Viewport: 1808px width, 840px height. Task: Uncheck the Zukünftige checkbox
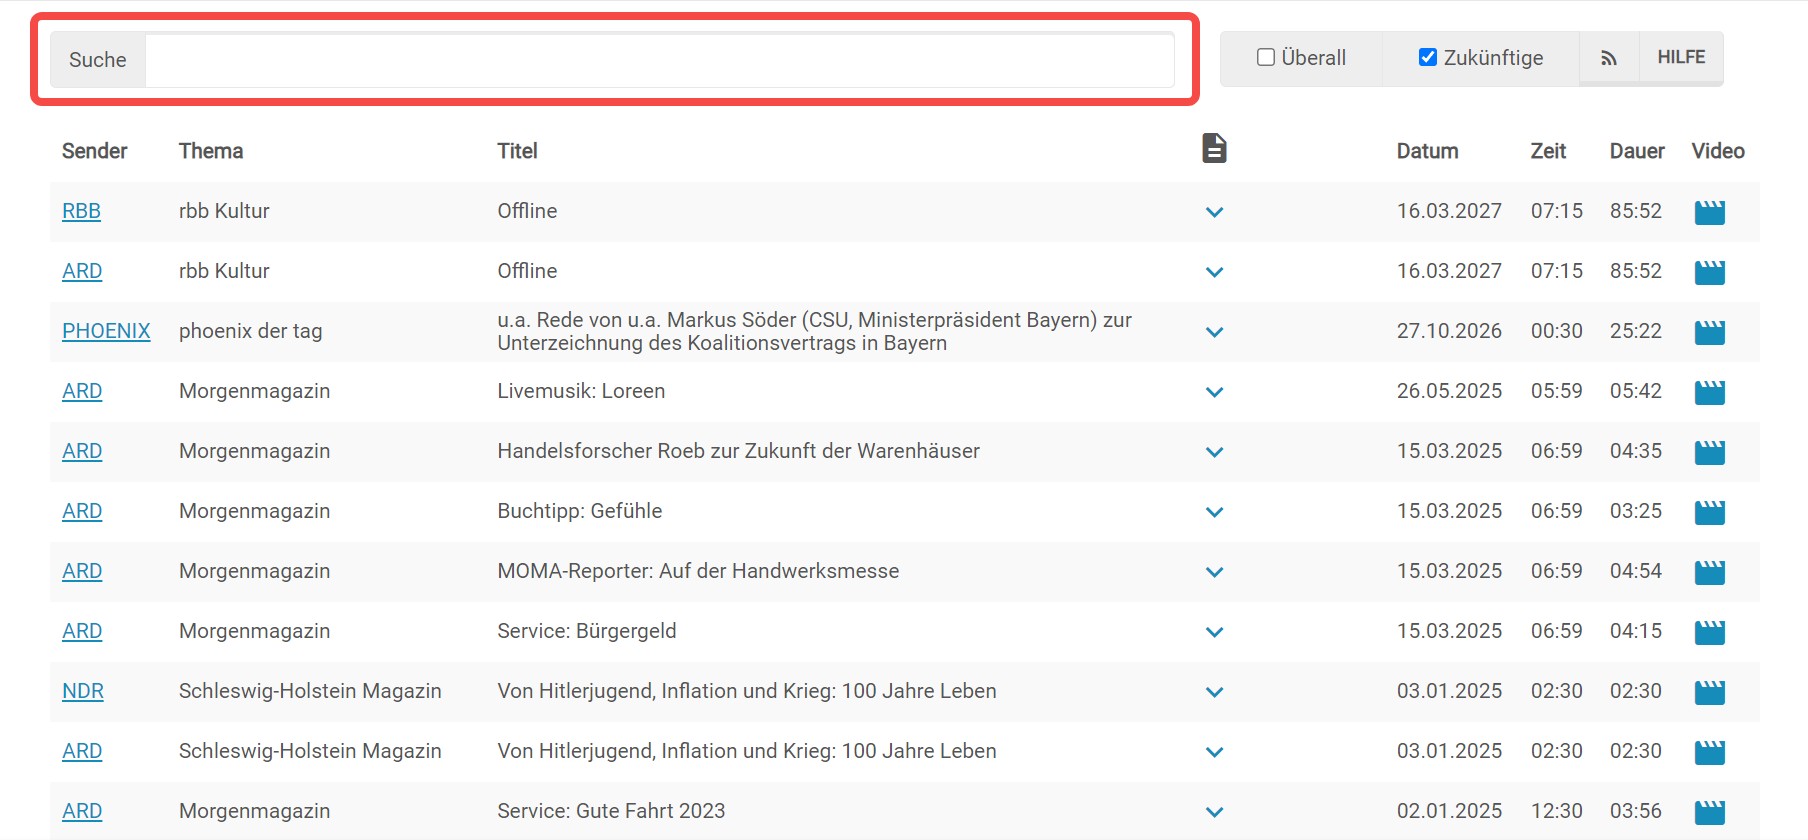[1428, 58]
